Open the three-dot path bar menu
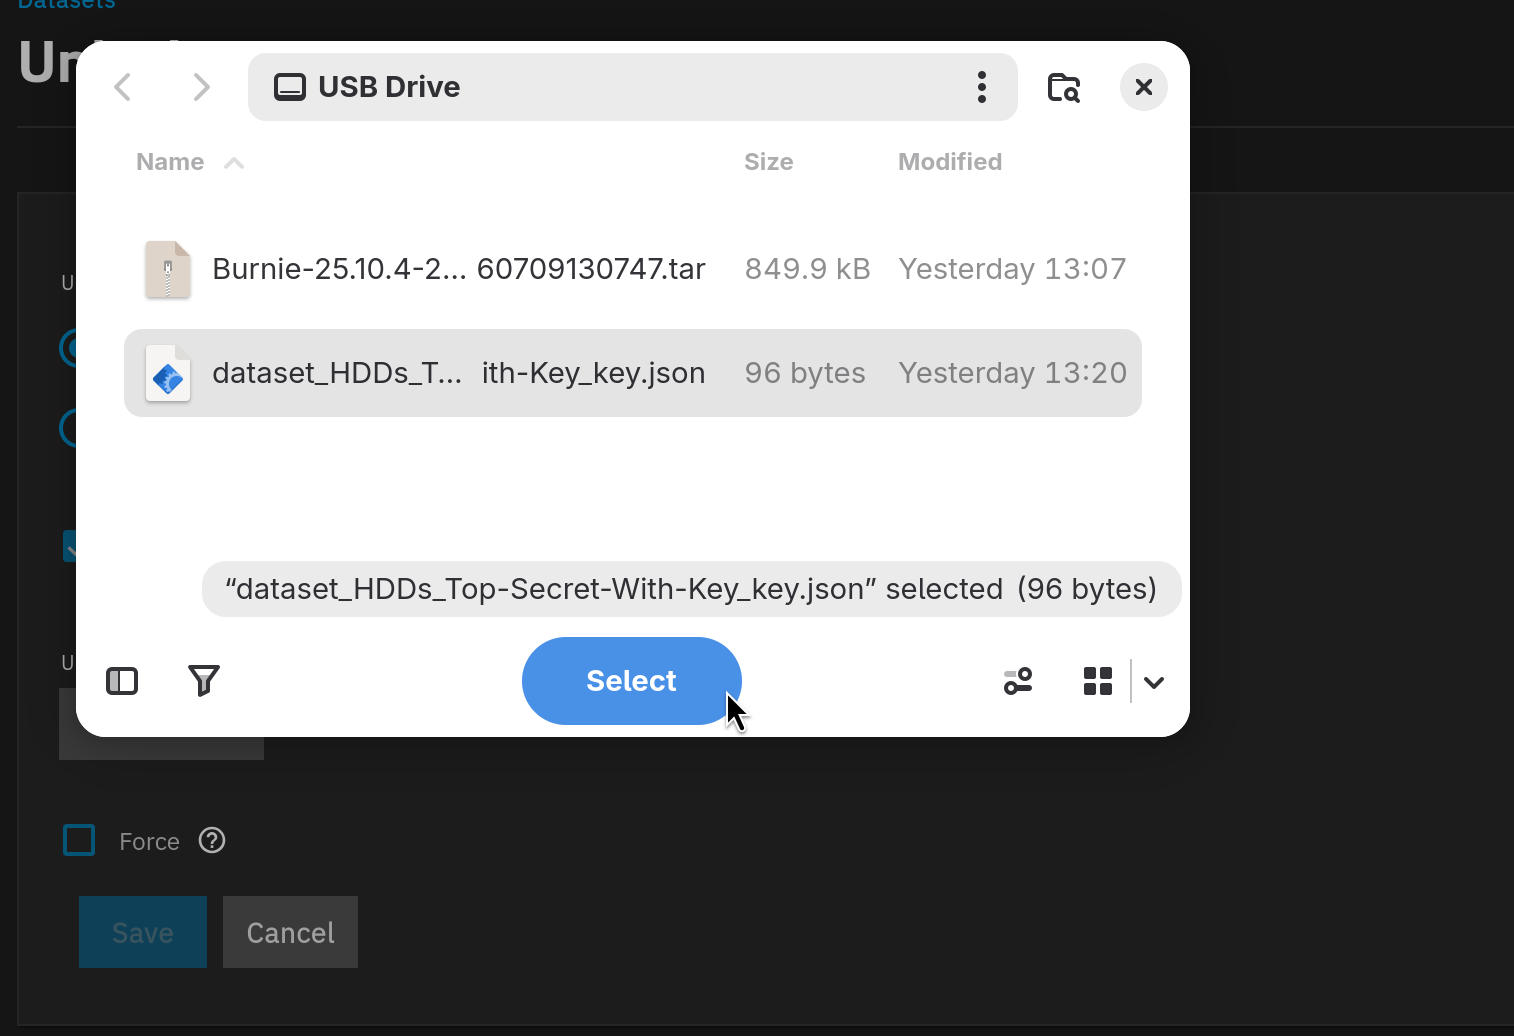The height and width of the screenshot is (1036, 1514). [982, 87]
